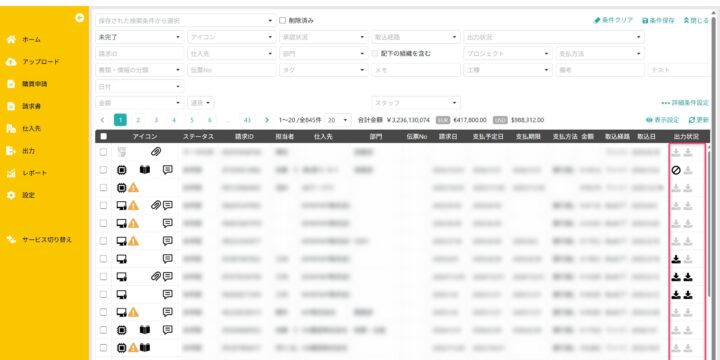Open the page size 20 dropdown
This screenshot has height=360, width=720.
[338, 120]
